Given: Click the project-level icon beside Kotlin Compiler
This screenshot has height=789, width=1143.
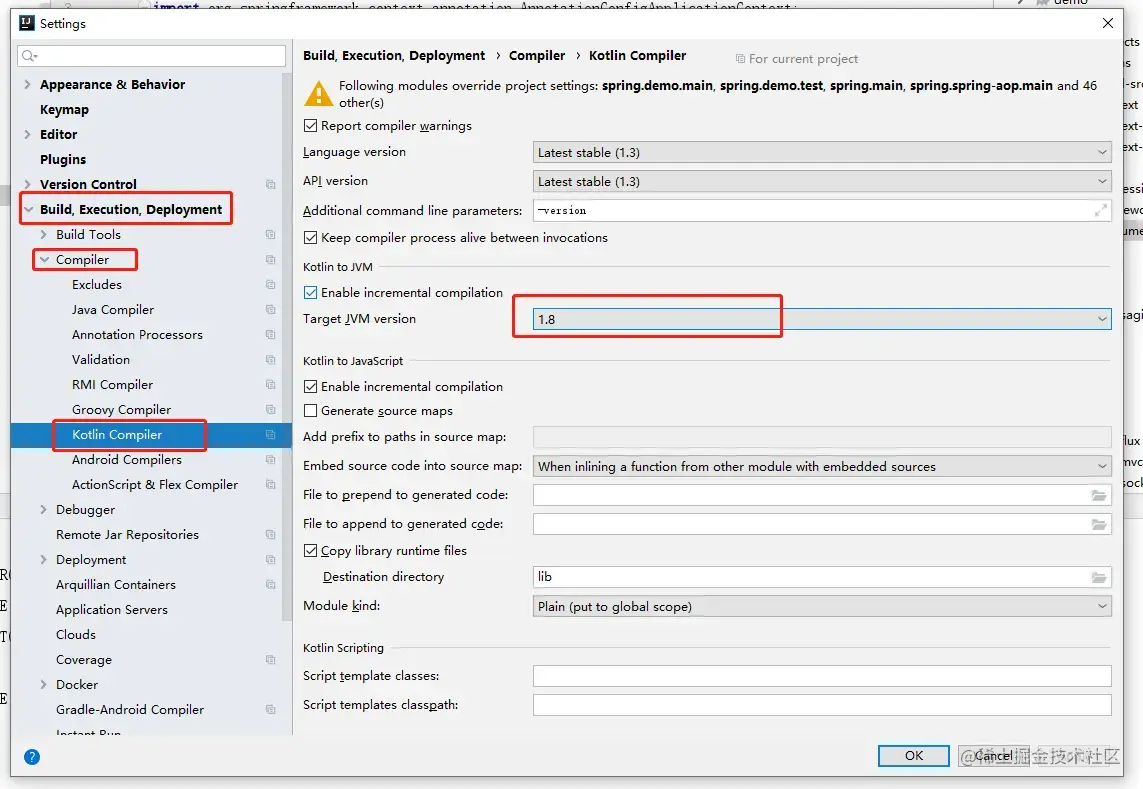Looking at the screenshot, I should [270, 435].
